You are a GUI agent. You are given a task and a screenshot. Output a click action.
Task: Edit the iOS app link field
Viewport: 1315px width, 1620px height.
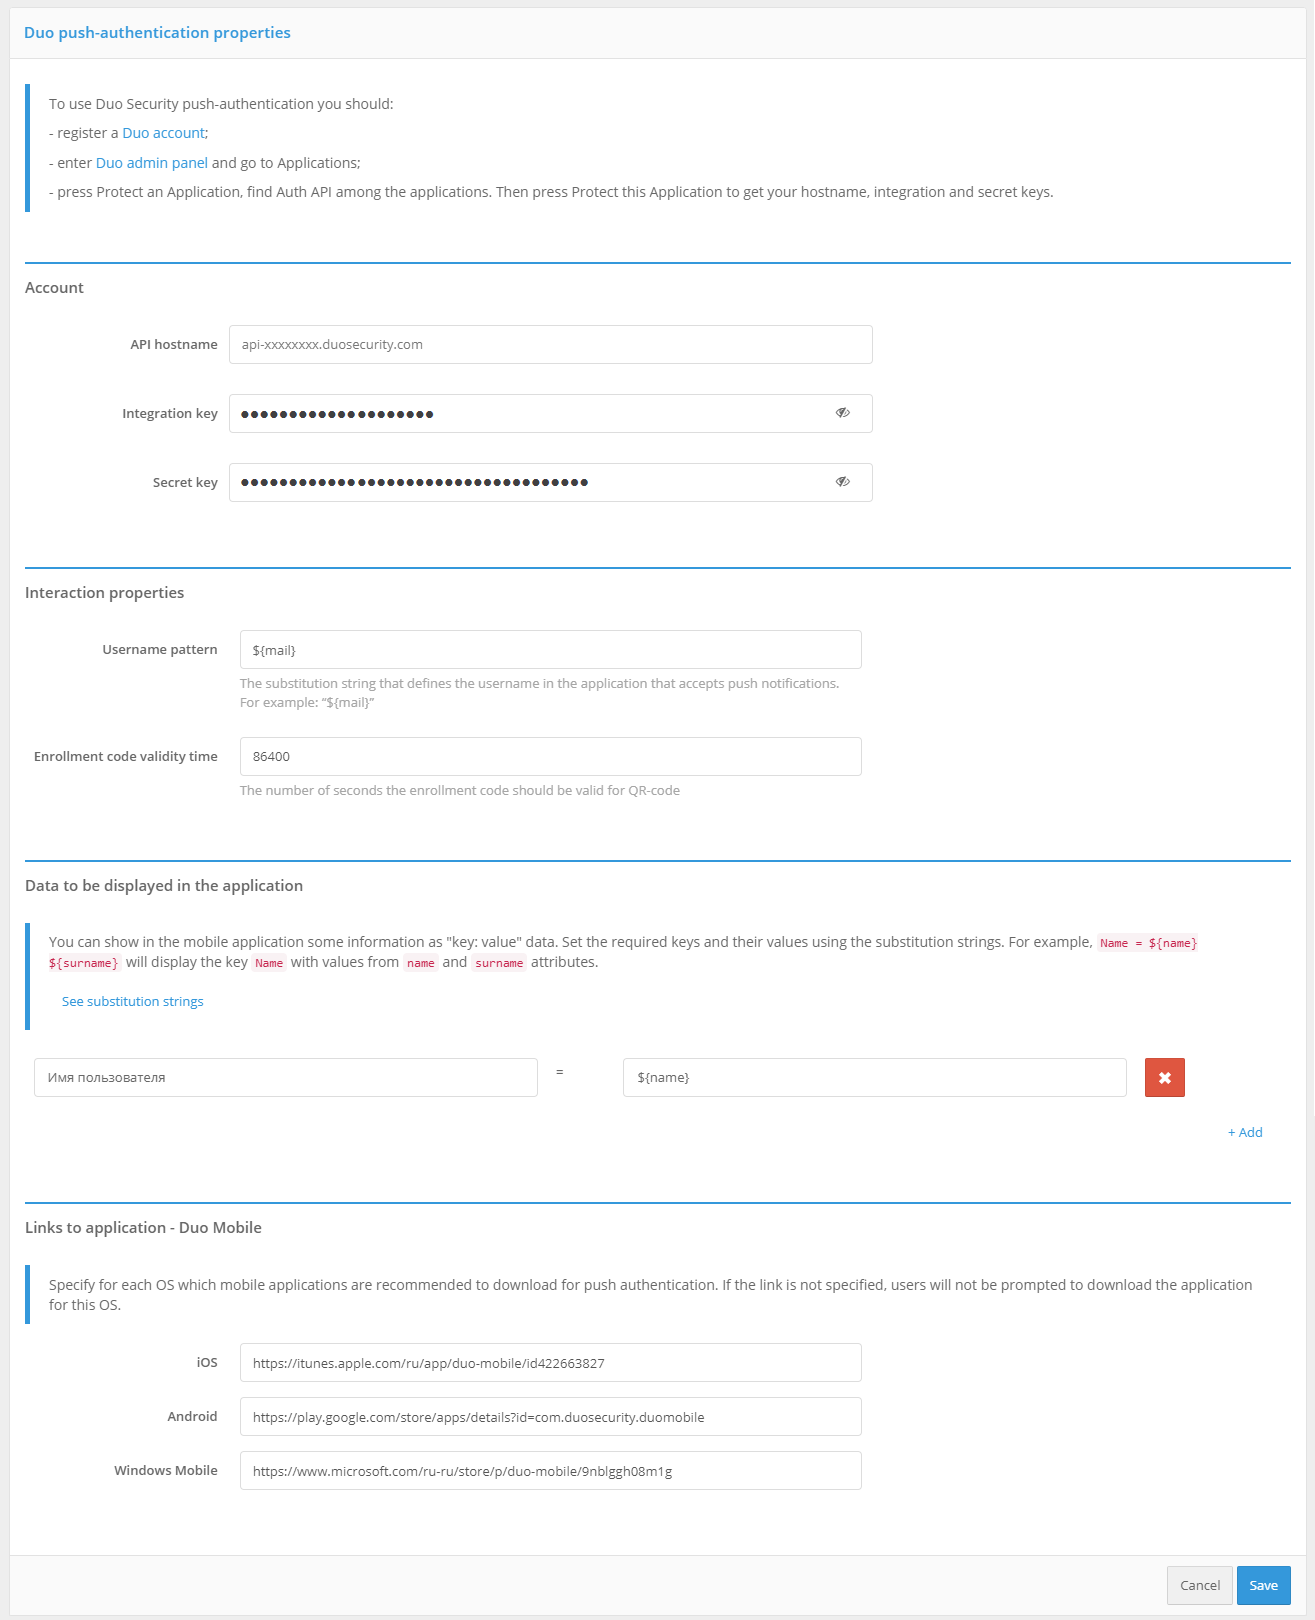[550, 1363]
